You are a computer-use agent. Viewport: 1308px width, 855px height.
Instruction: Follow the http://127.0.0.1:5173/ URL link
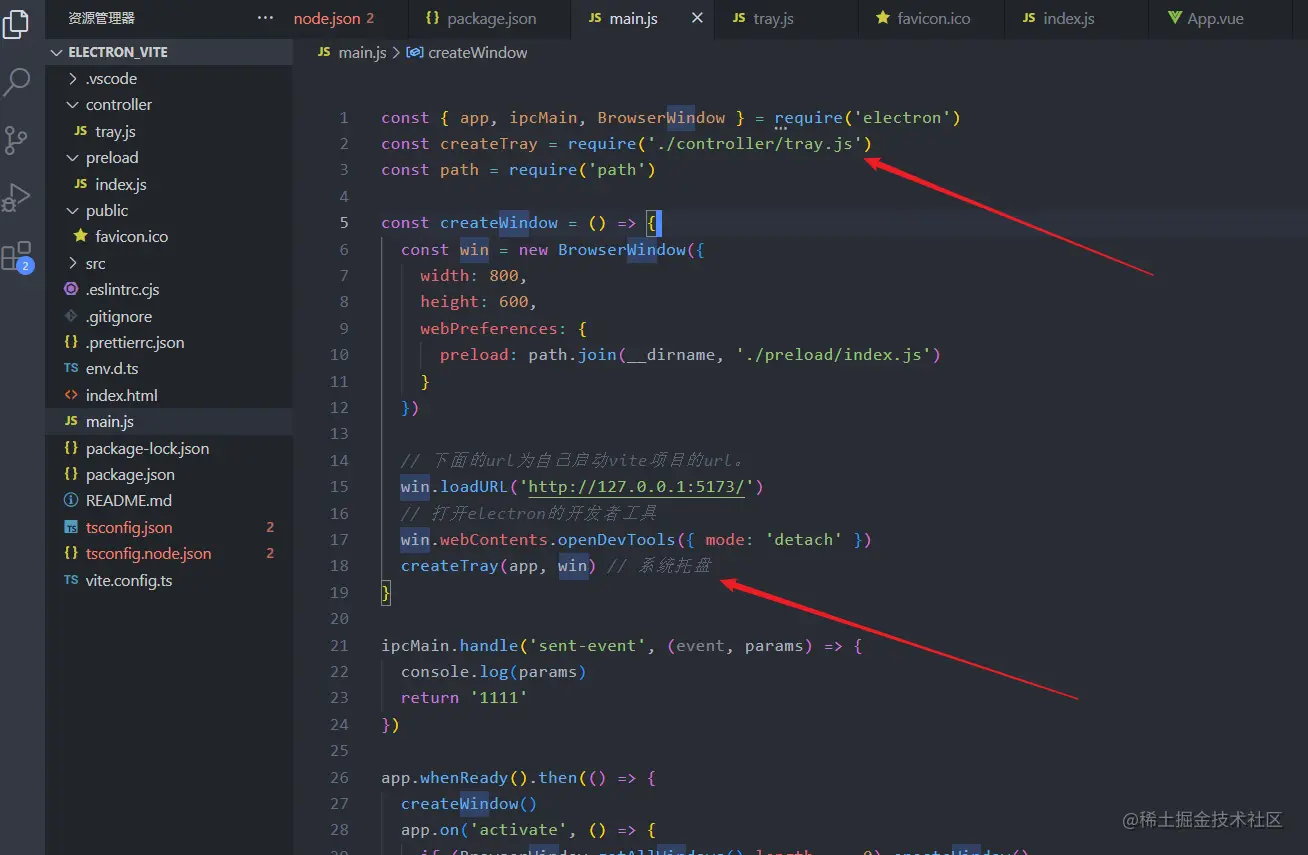[636, 487]
